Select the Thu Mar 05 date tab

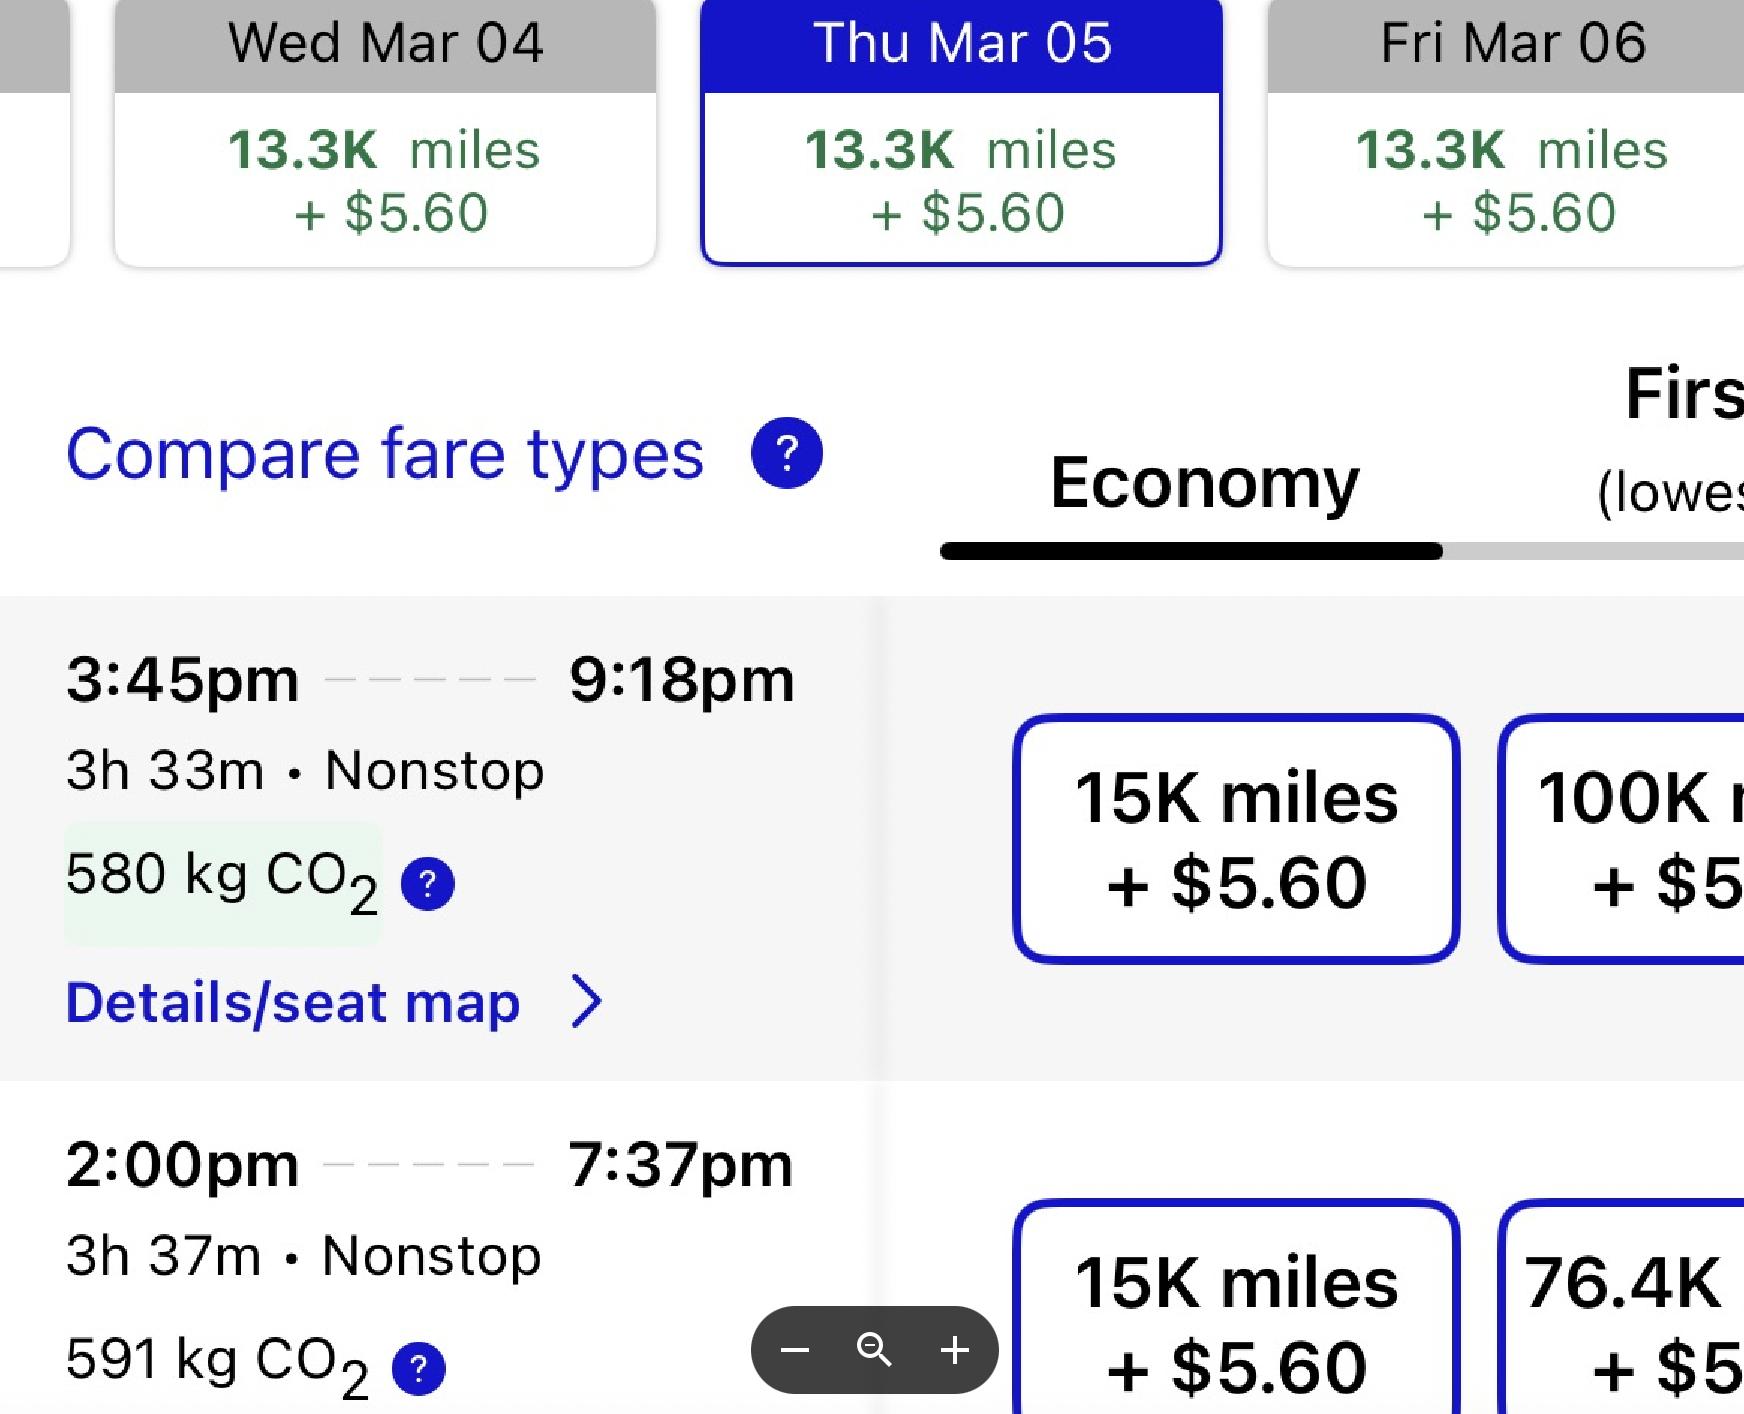click(961, 134)
